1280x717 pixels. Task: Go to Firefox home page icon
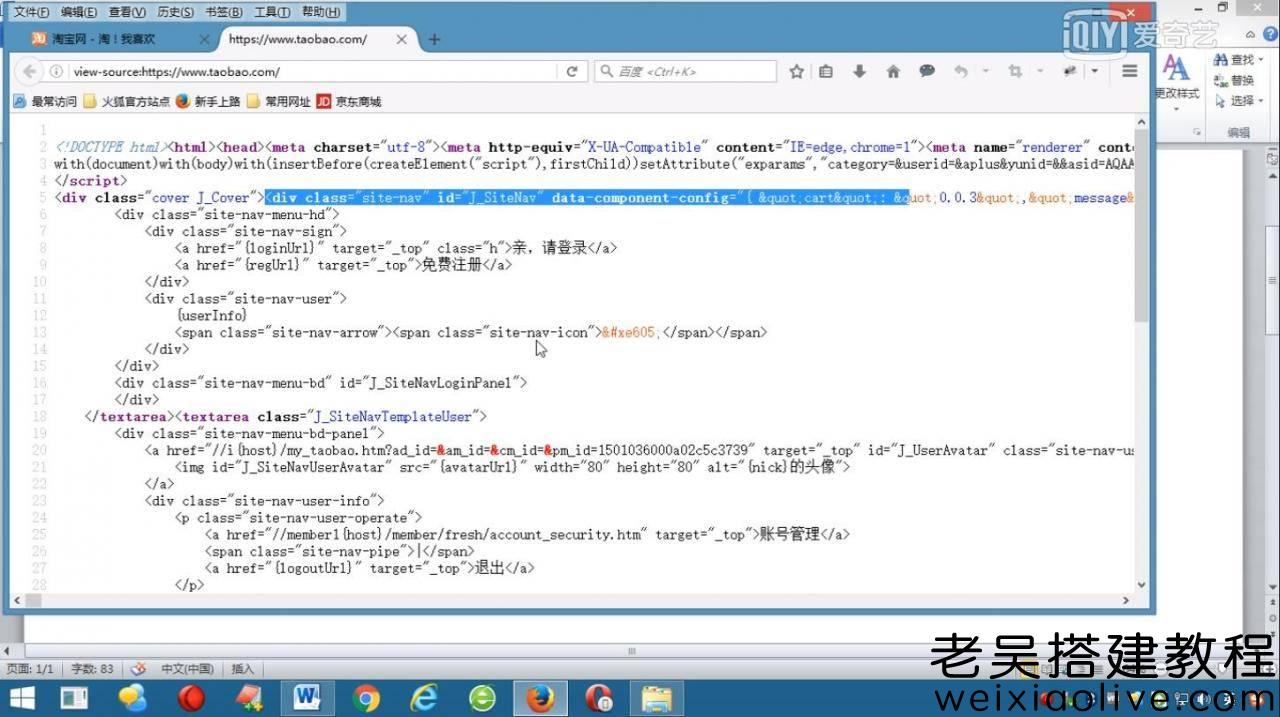pyautogui.click(x=893, y=72)
